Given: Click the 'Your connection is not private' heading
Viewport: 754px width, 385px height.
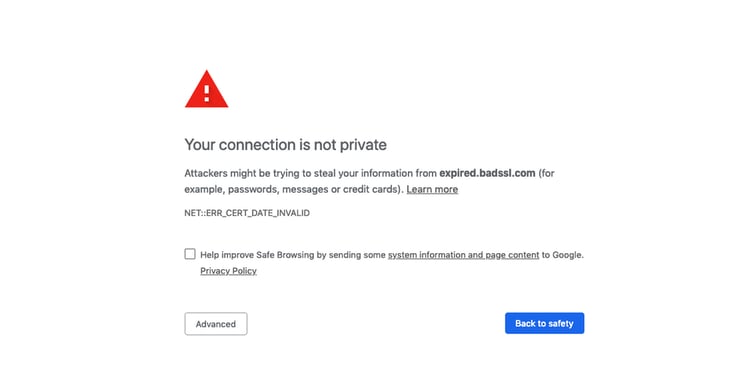Looking at the screenshot, I should pos(286,145).
